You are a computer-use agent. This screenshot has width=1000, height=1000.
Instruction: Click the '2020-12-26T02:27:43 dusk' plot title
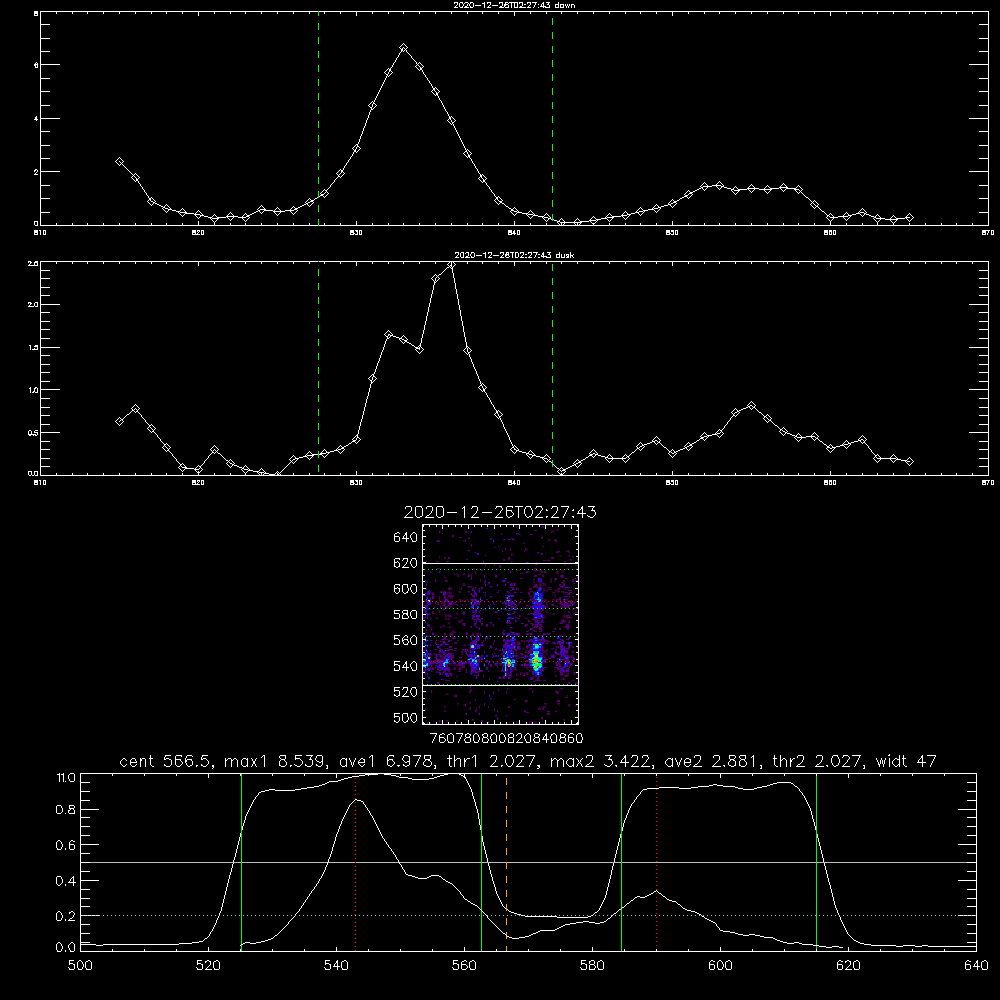click(x=514, y=255)
